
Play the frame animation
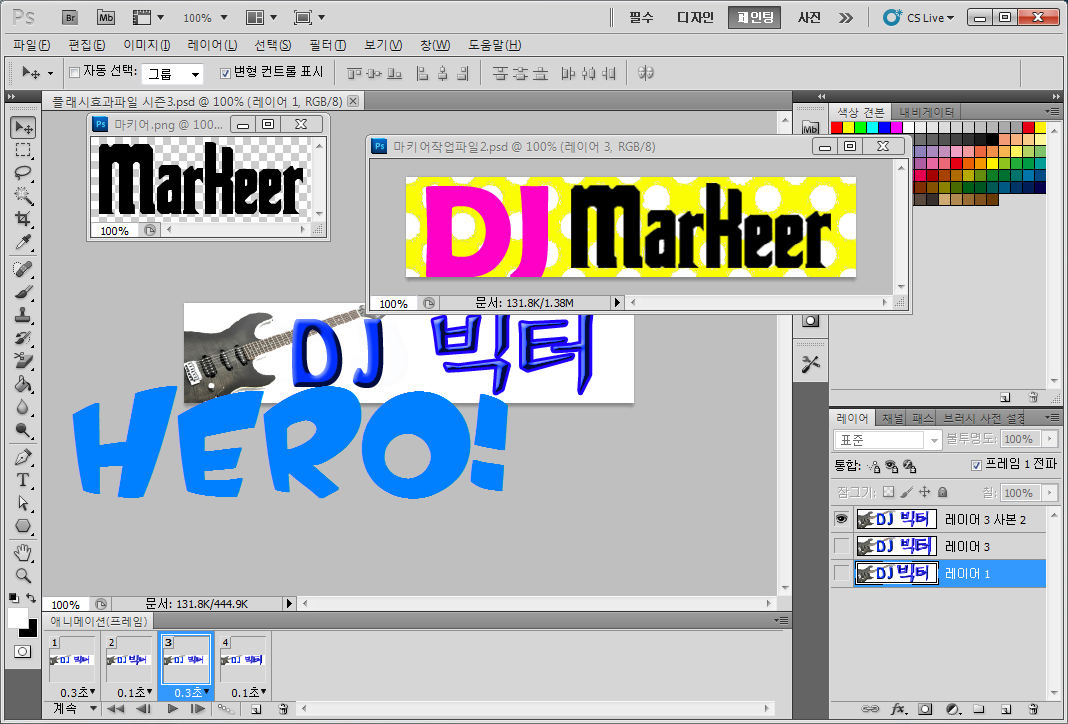click(x=172, y=709)
